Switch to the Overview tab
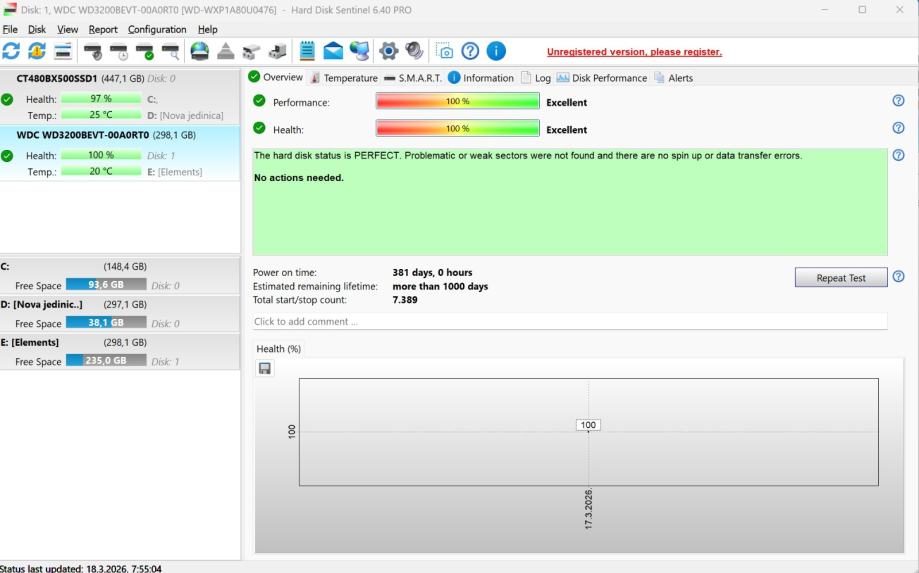This screenshot has width=919, height=573. 275,77
